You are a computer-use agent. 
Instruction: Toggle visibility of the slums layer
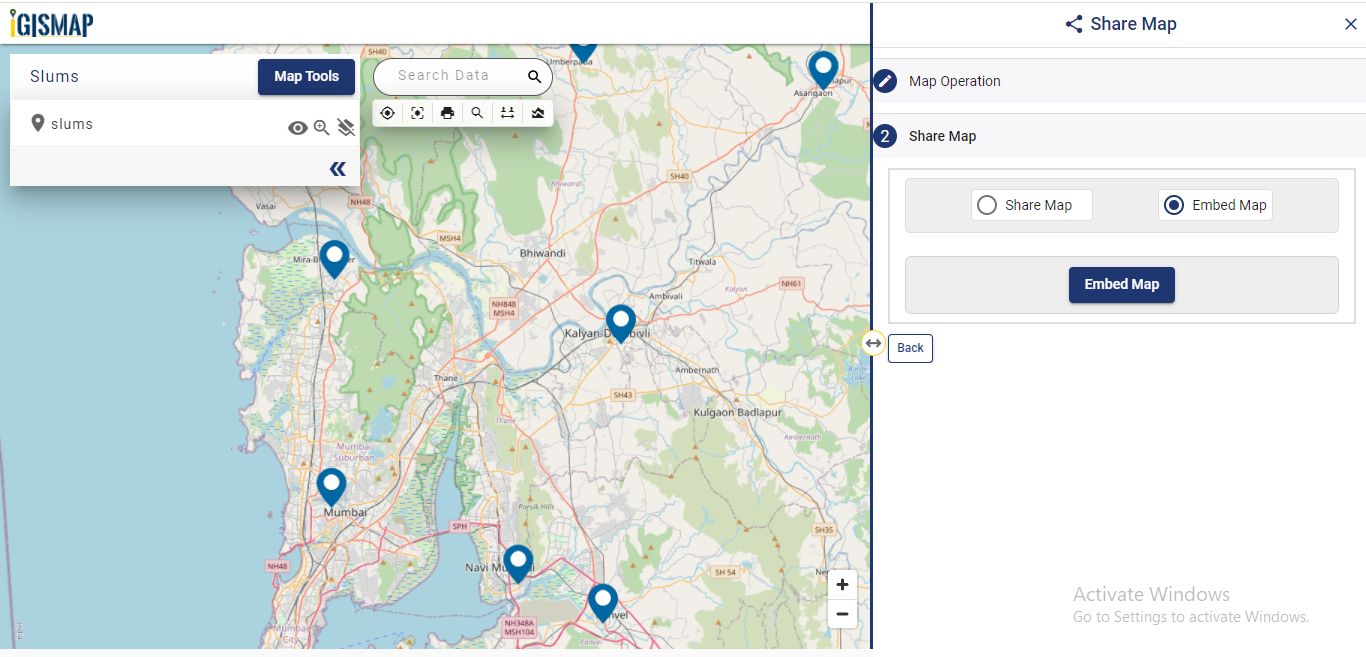(297, 127)
